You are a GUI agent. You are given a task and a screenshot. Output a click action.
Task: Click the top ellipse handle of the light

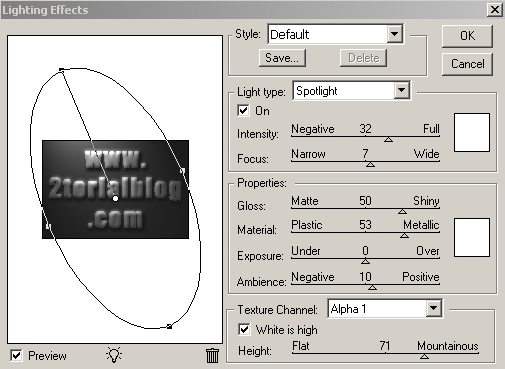click(61, 70)
